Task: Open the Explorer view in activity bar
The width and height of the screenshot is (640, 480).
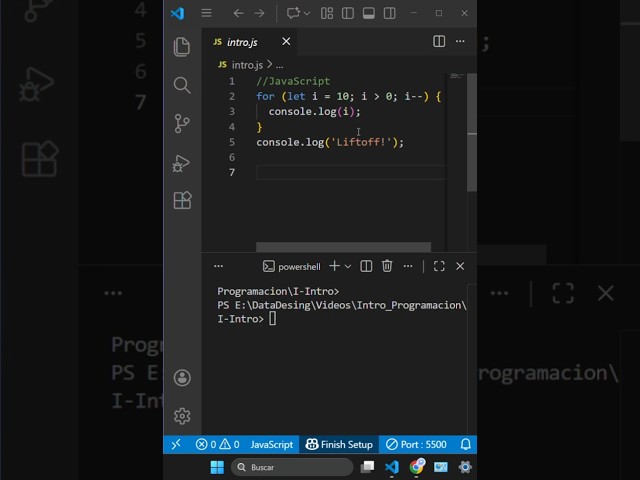Action: (x=182, y=47)
